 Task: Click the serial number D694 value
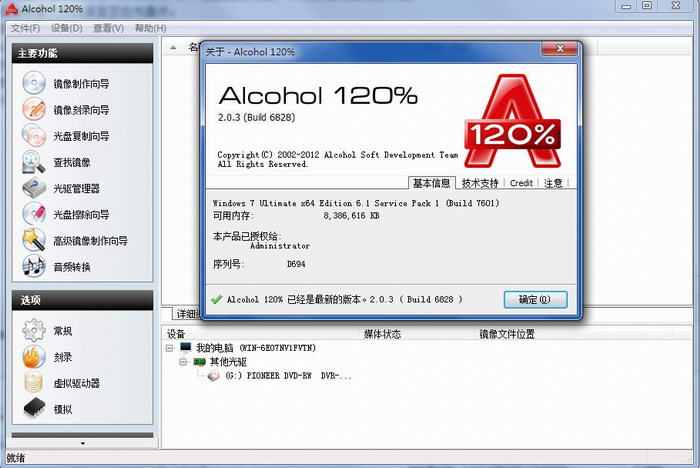pos(296,264)
